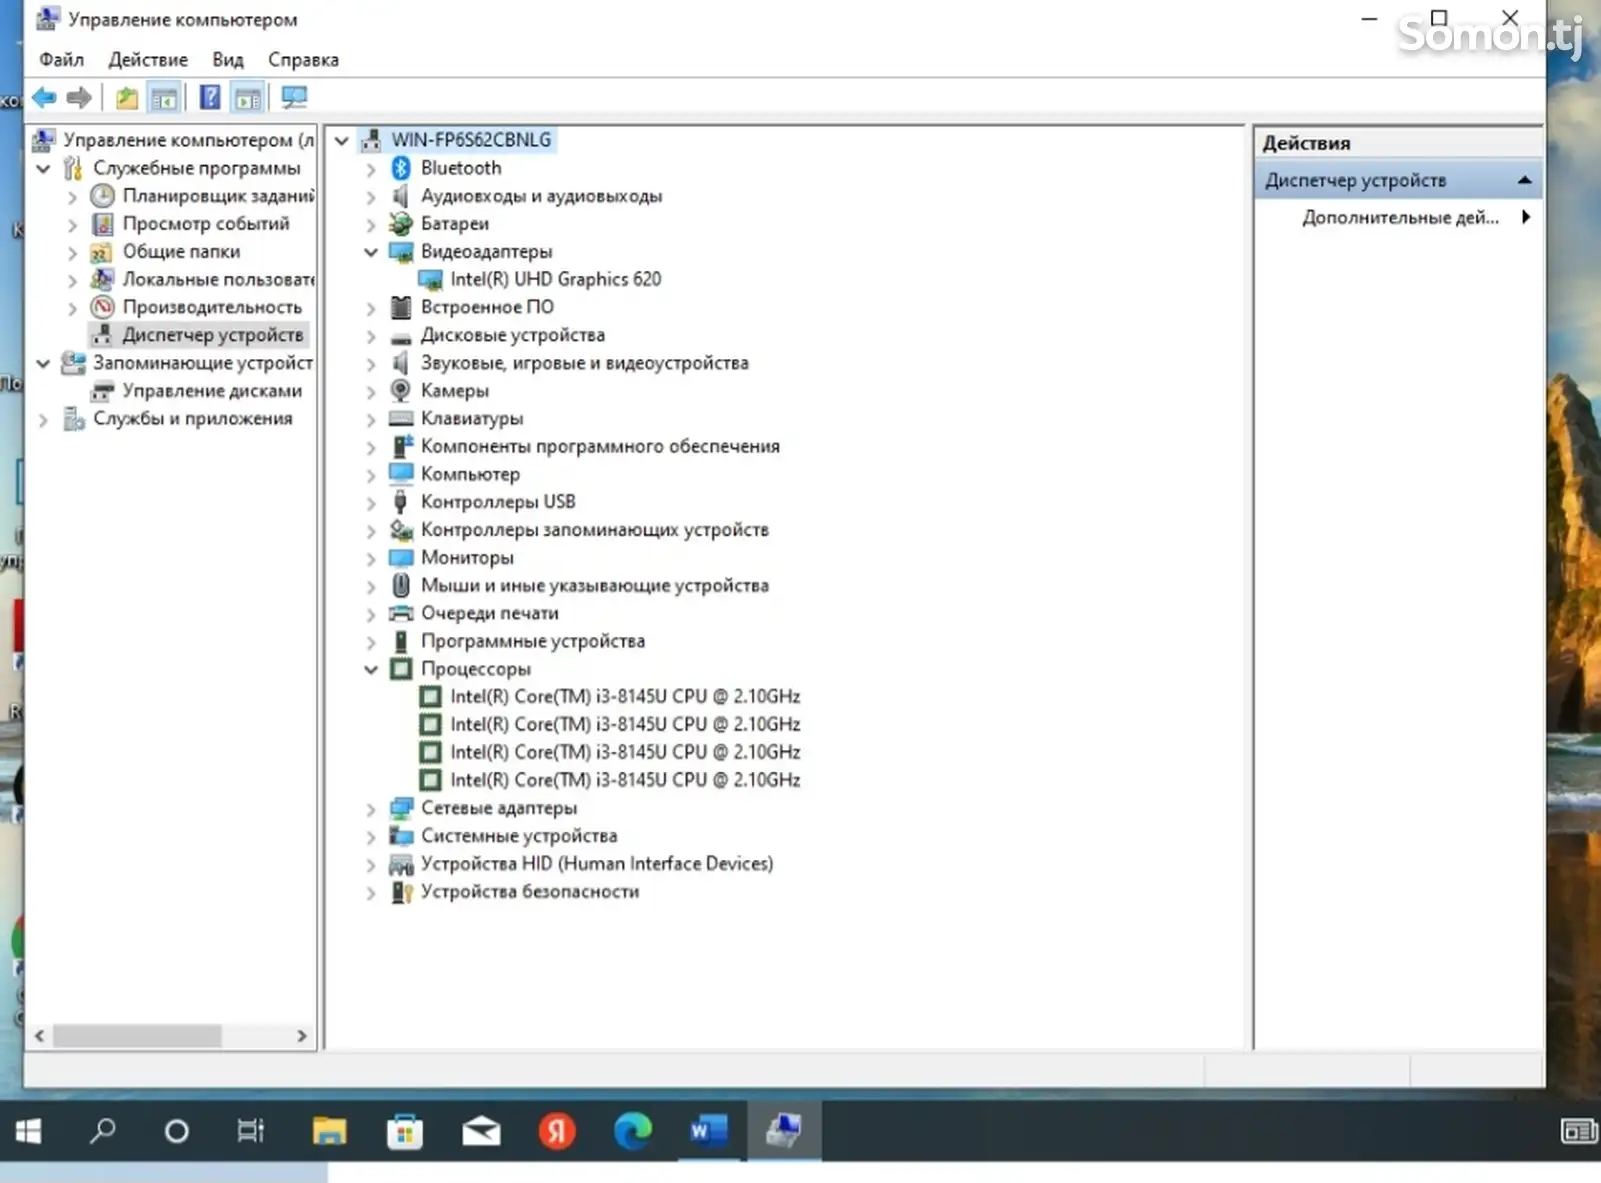Click the Камеры category icon
This screenshot has height=1183, width=1601.
401,390
